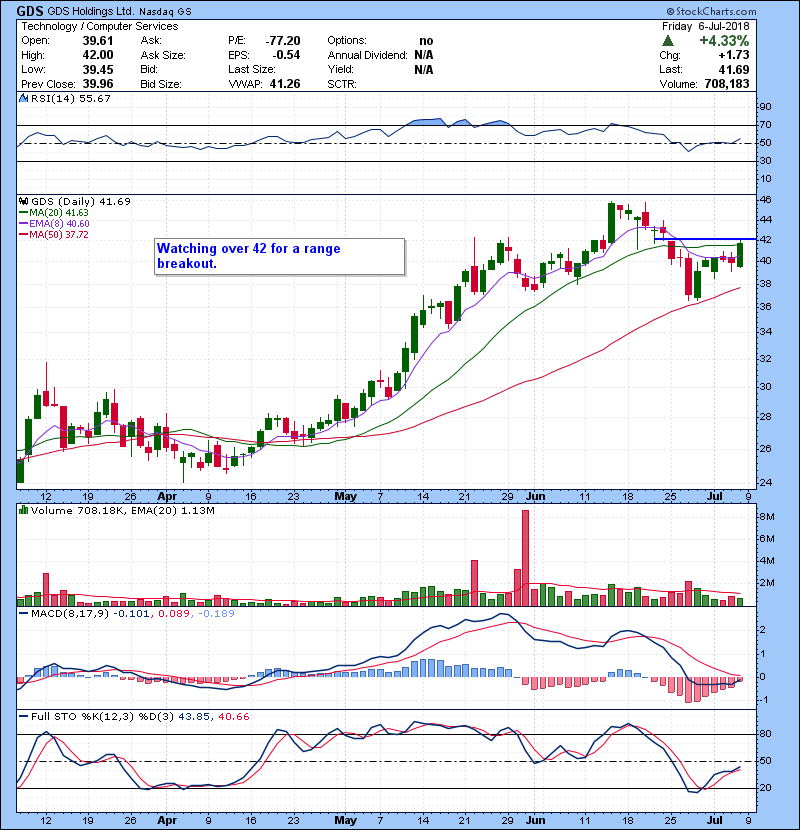Select the red MA(50) 37.72 legend entry
The width and height of the screenshot is (800, 830).
coord(53,235)
